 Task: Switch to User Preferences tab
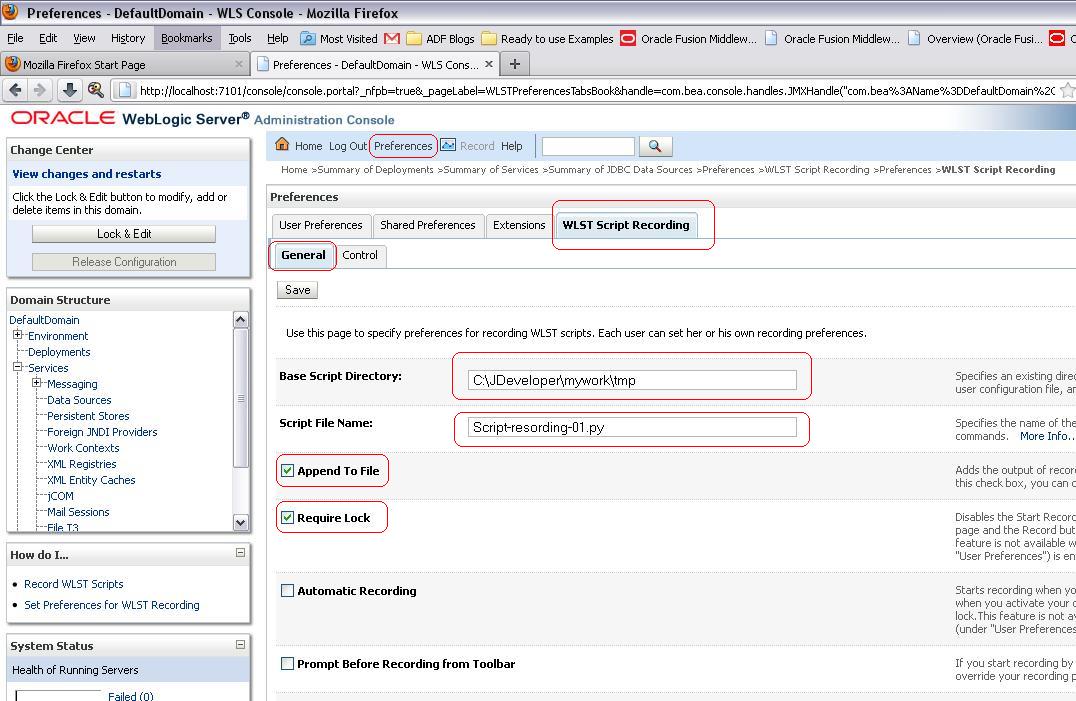321,226
